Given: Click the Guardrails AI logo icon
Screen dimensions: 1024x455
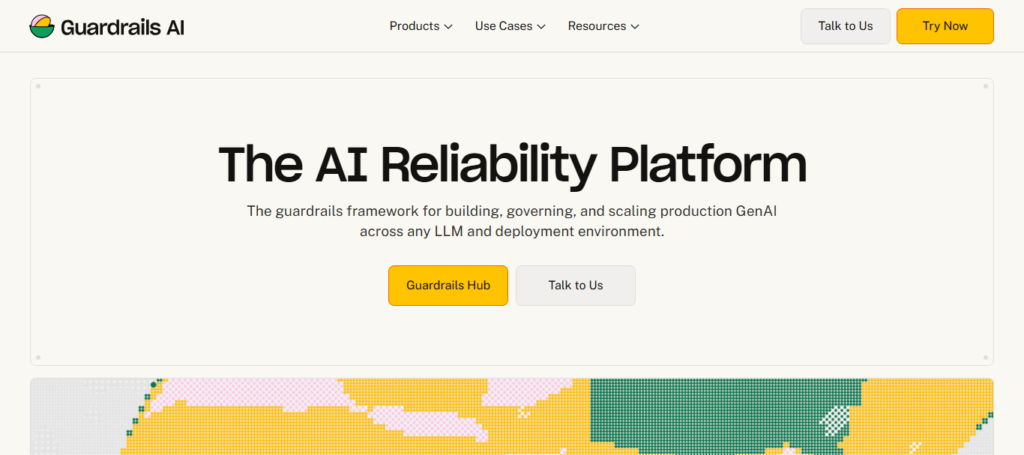Looking at the screenshot, I should [x=42, y=26].
